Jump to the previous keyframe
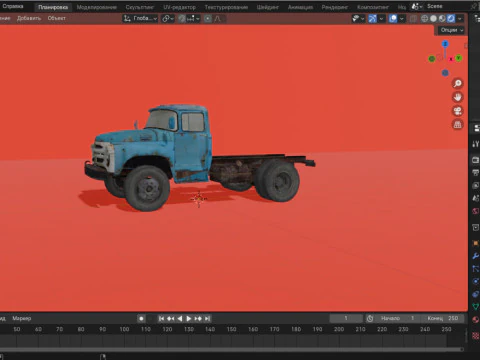The width and height of the screenshot is (480, 360). [171, 319]
